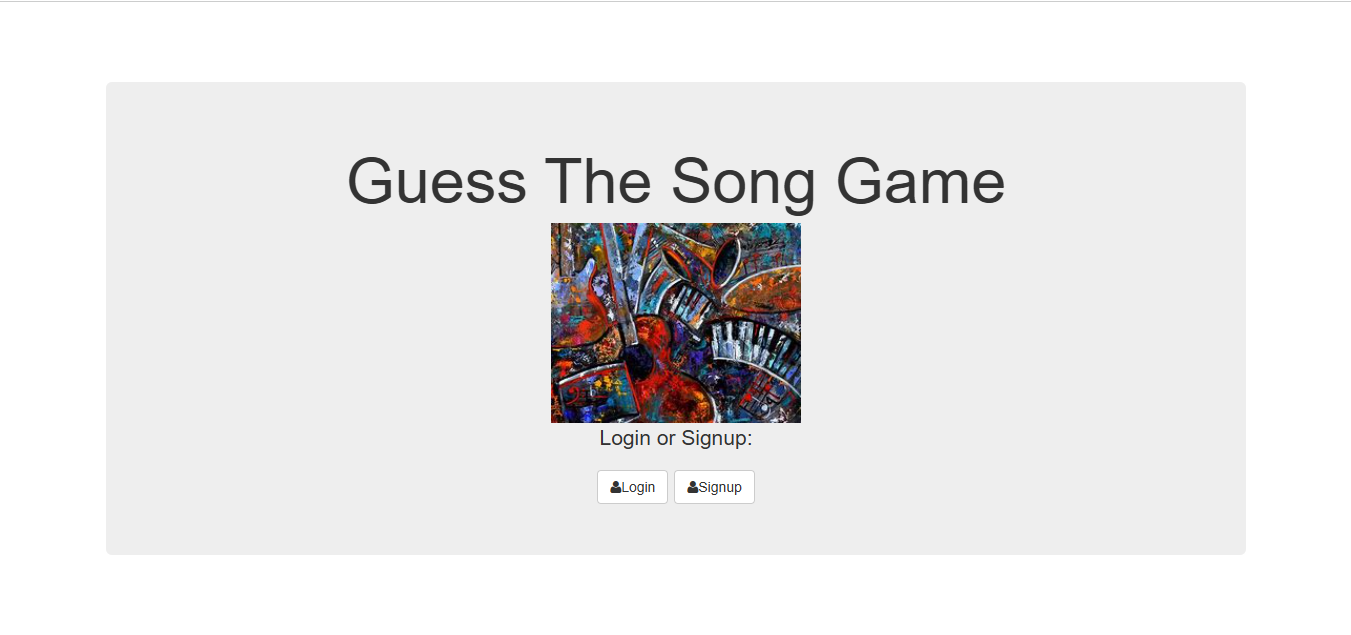
Task: Click the lower piano keyboard in the painting
Action: coord(755,345)
